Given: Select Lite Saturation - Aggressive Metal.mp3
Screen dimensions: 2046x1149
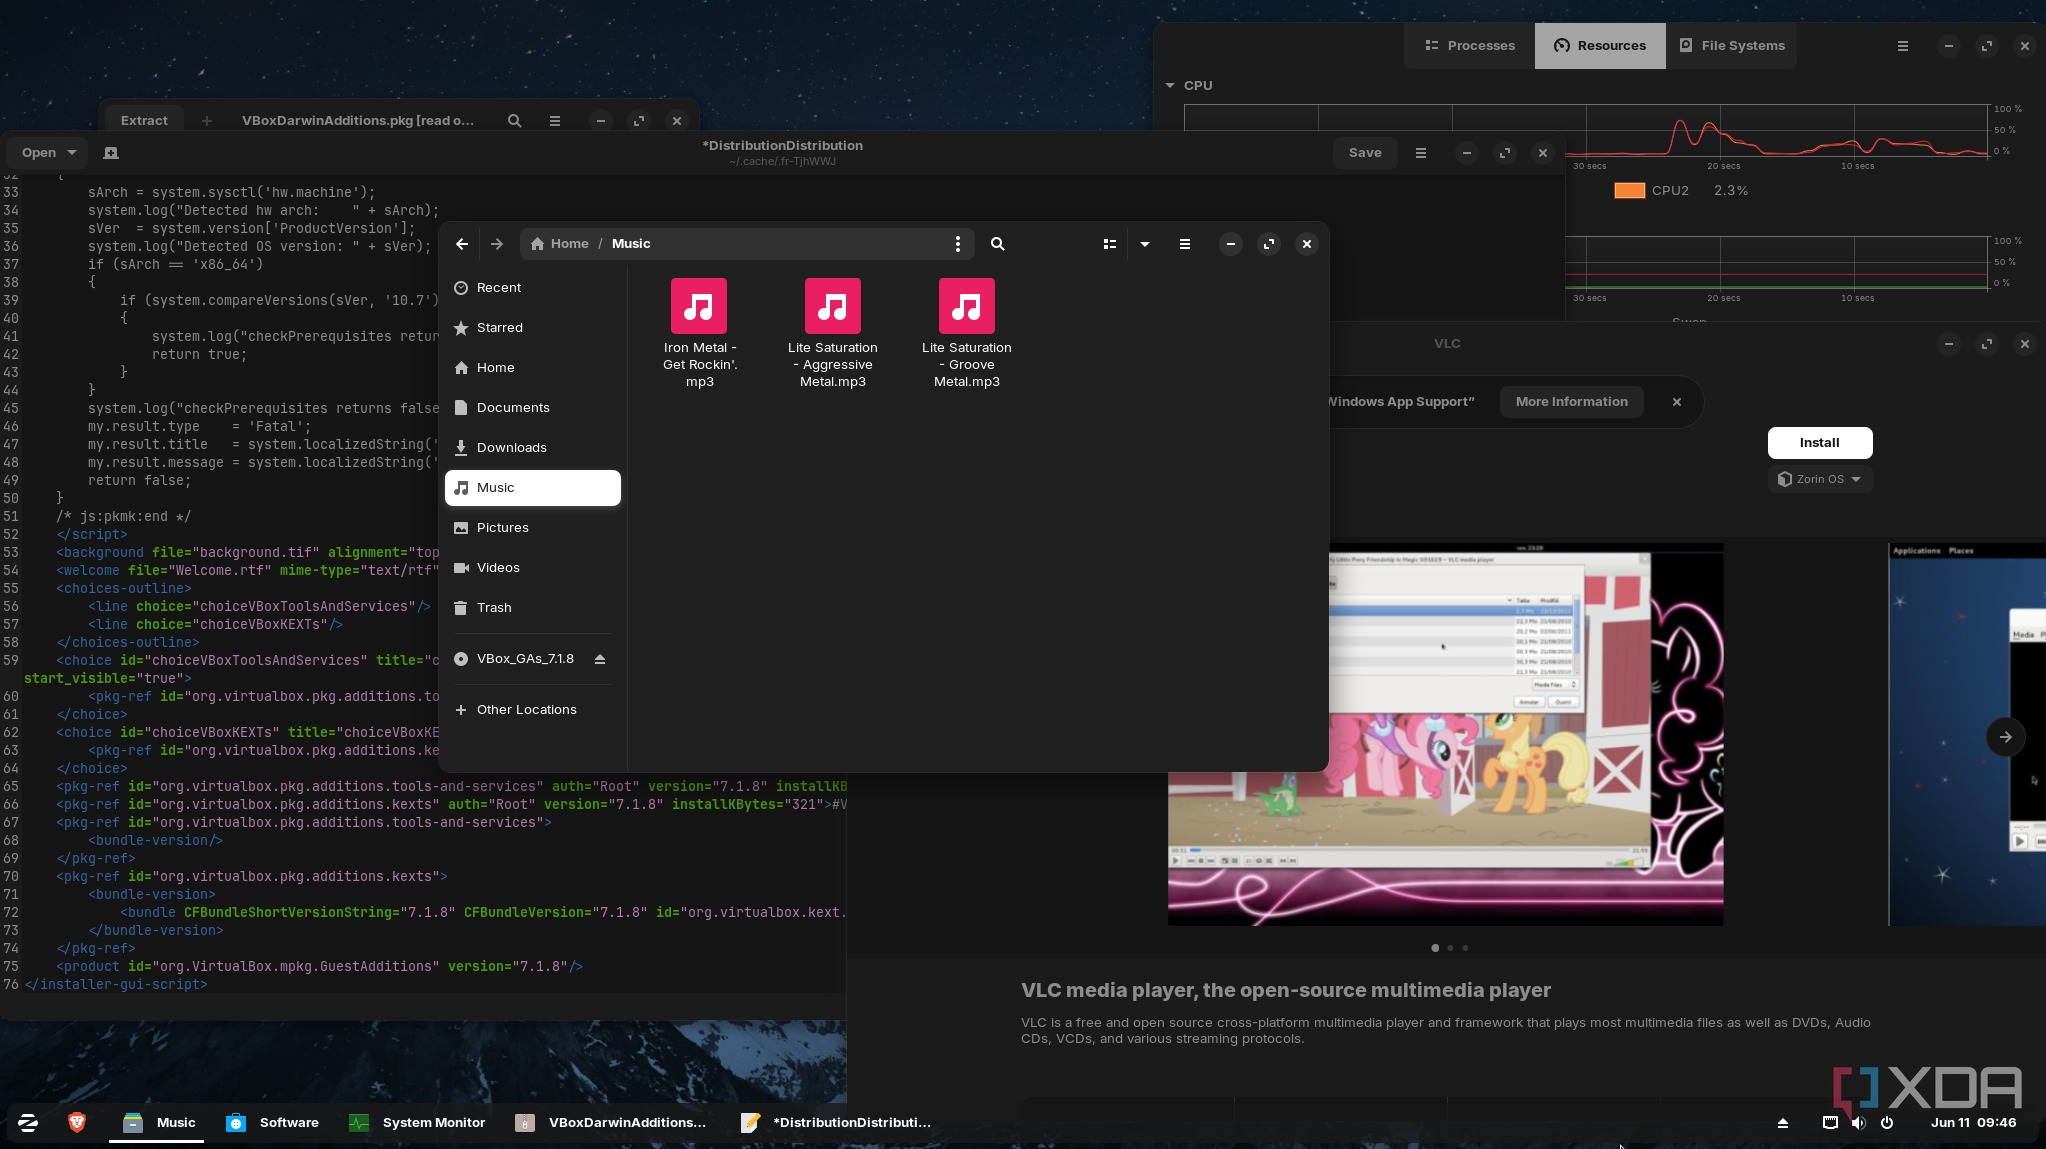Looking at the screenshot, I should point(833,334).
